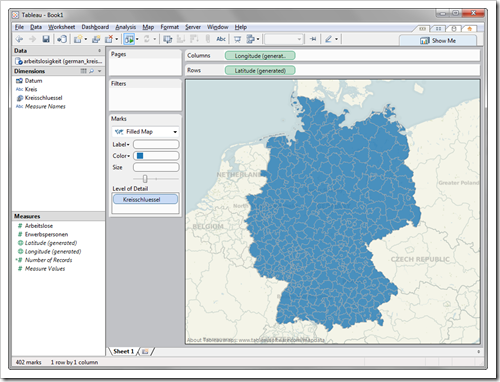
Task: Click the Duplicate Sheet toolbar icon
Action: tap(96, 39)
